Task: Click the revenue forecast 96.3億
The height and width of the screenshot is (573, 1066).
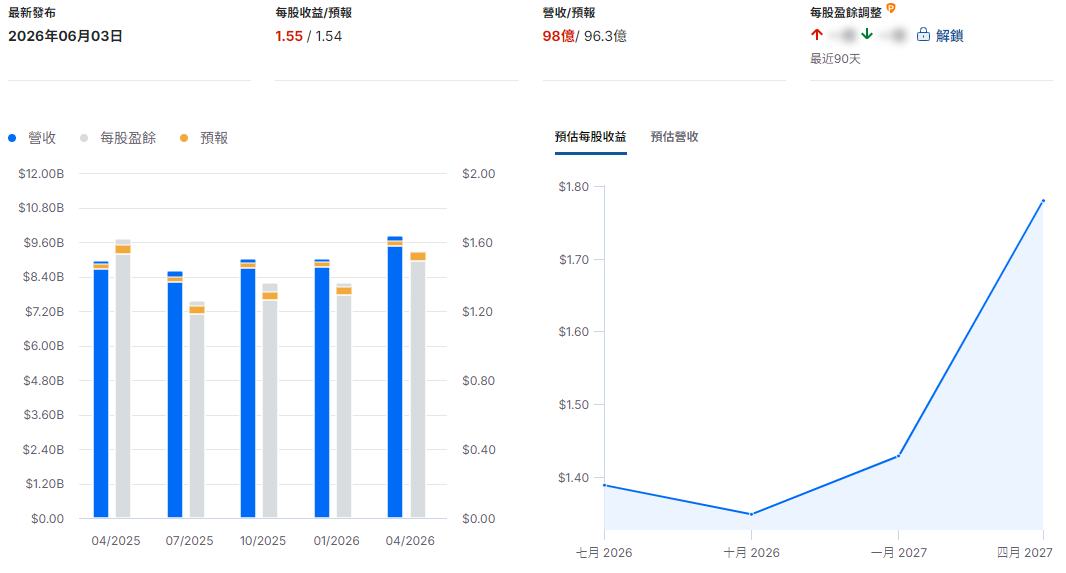Action: pyautogui.click(x=605, y=36)
